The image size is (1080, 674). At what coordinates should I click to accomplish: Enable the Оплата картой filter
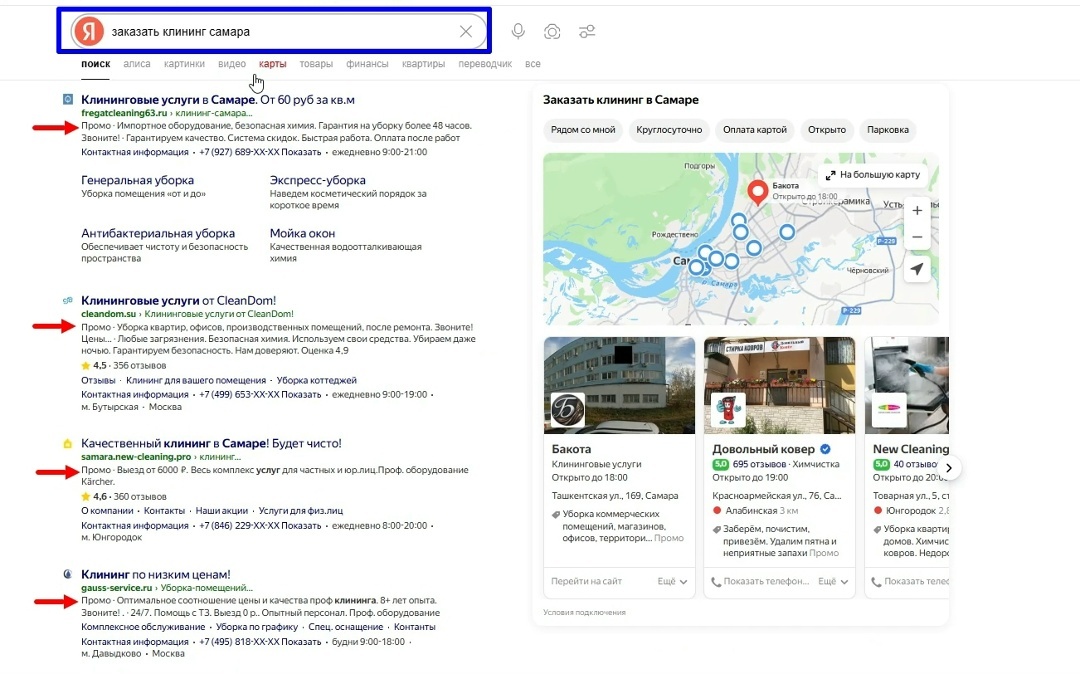click(754, 129)
